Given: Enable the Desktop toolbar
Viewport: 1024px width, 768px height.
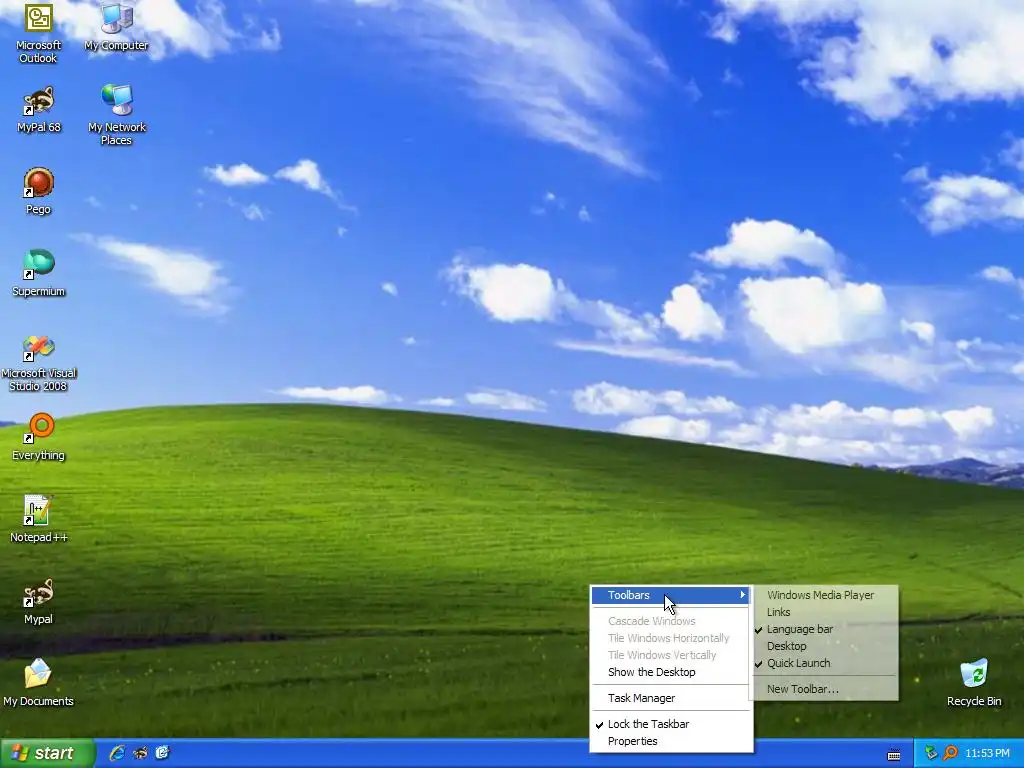Looking at the screenshot, I should click(825, 646).
